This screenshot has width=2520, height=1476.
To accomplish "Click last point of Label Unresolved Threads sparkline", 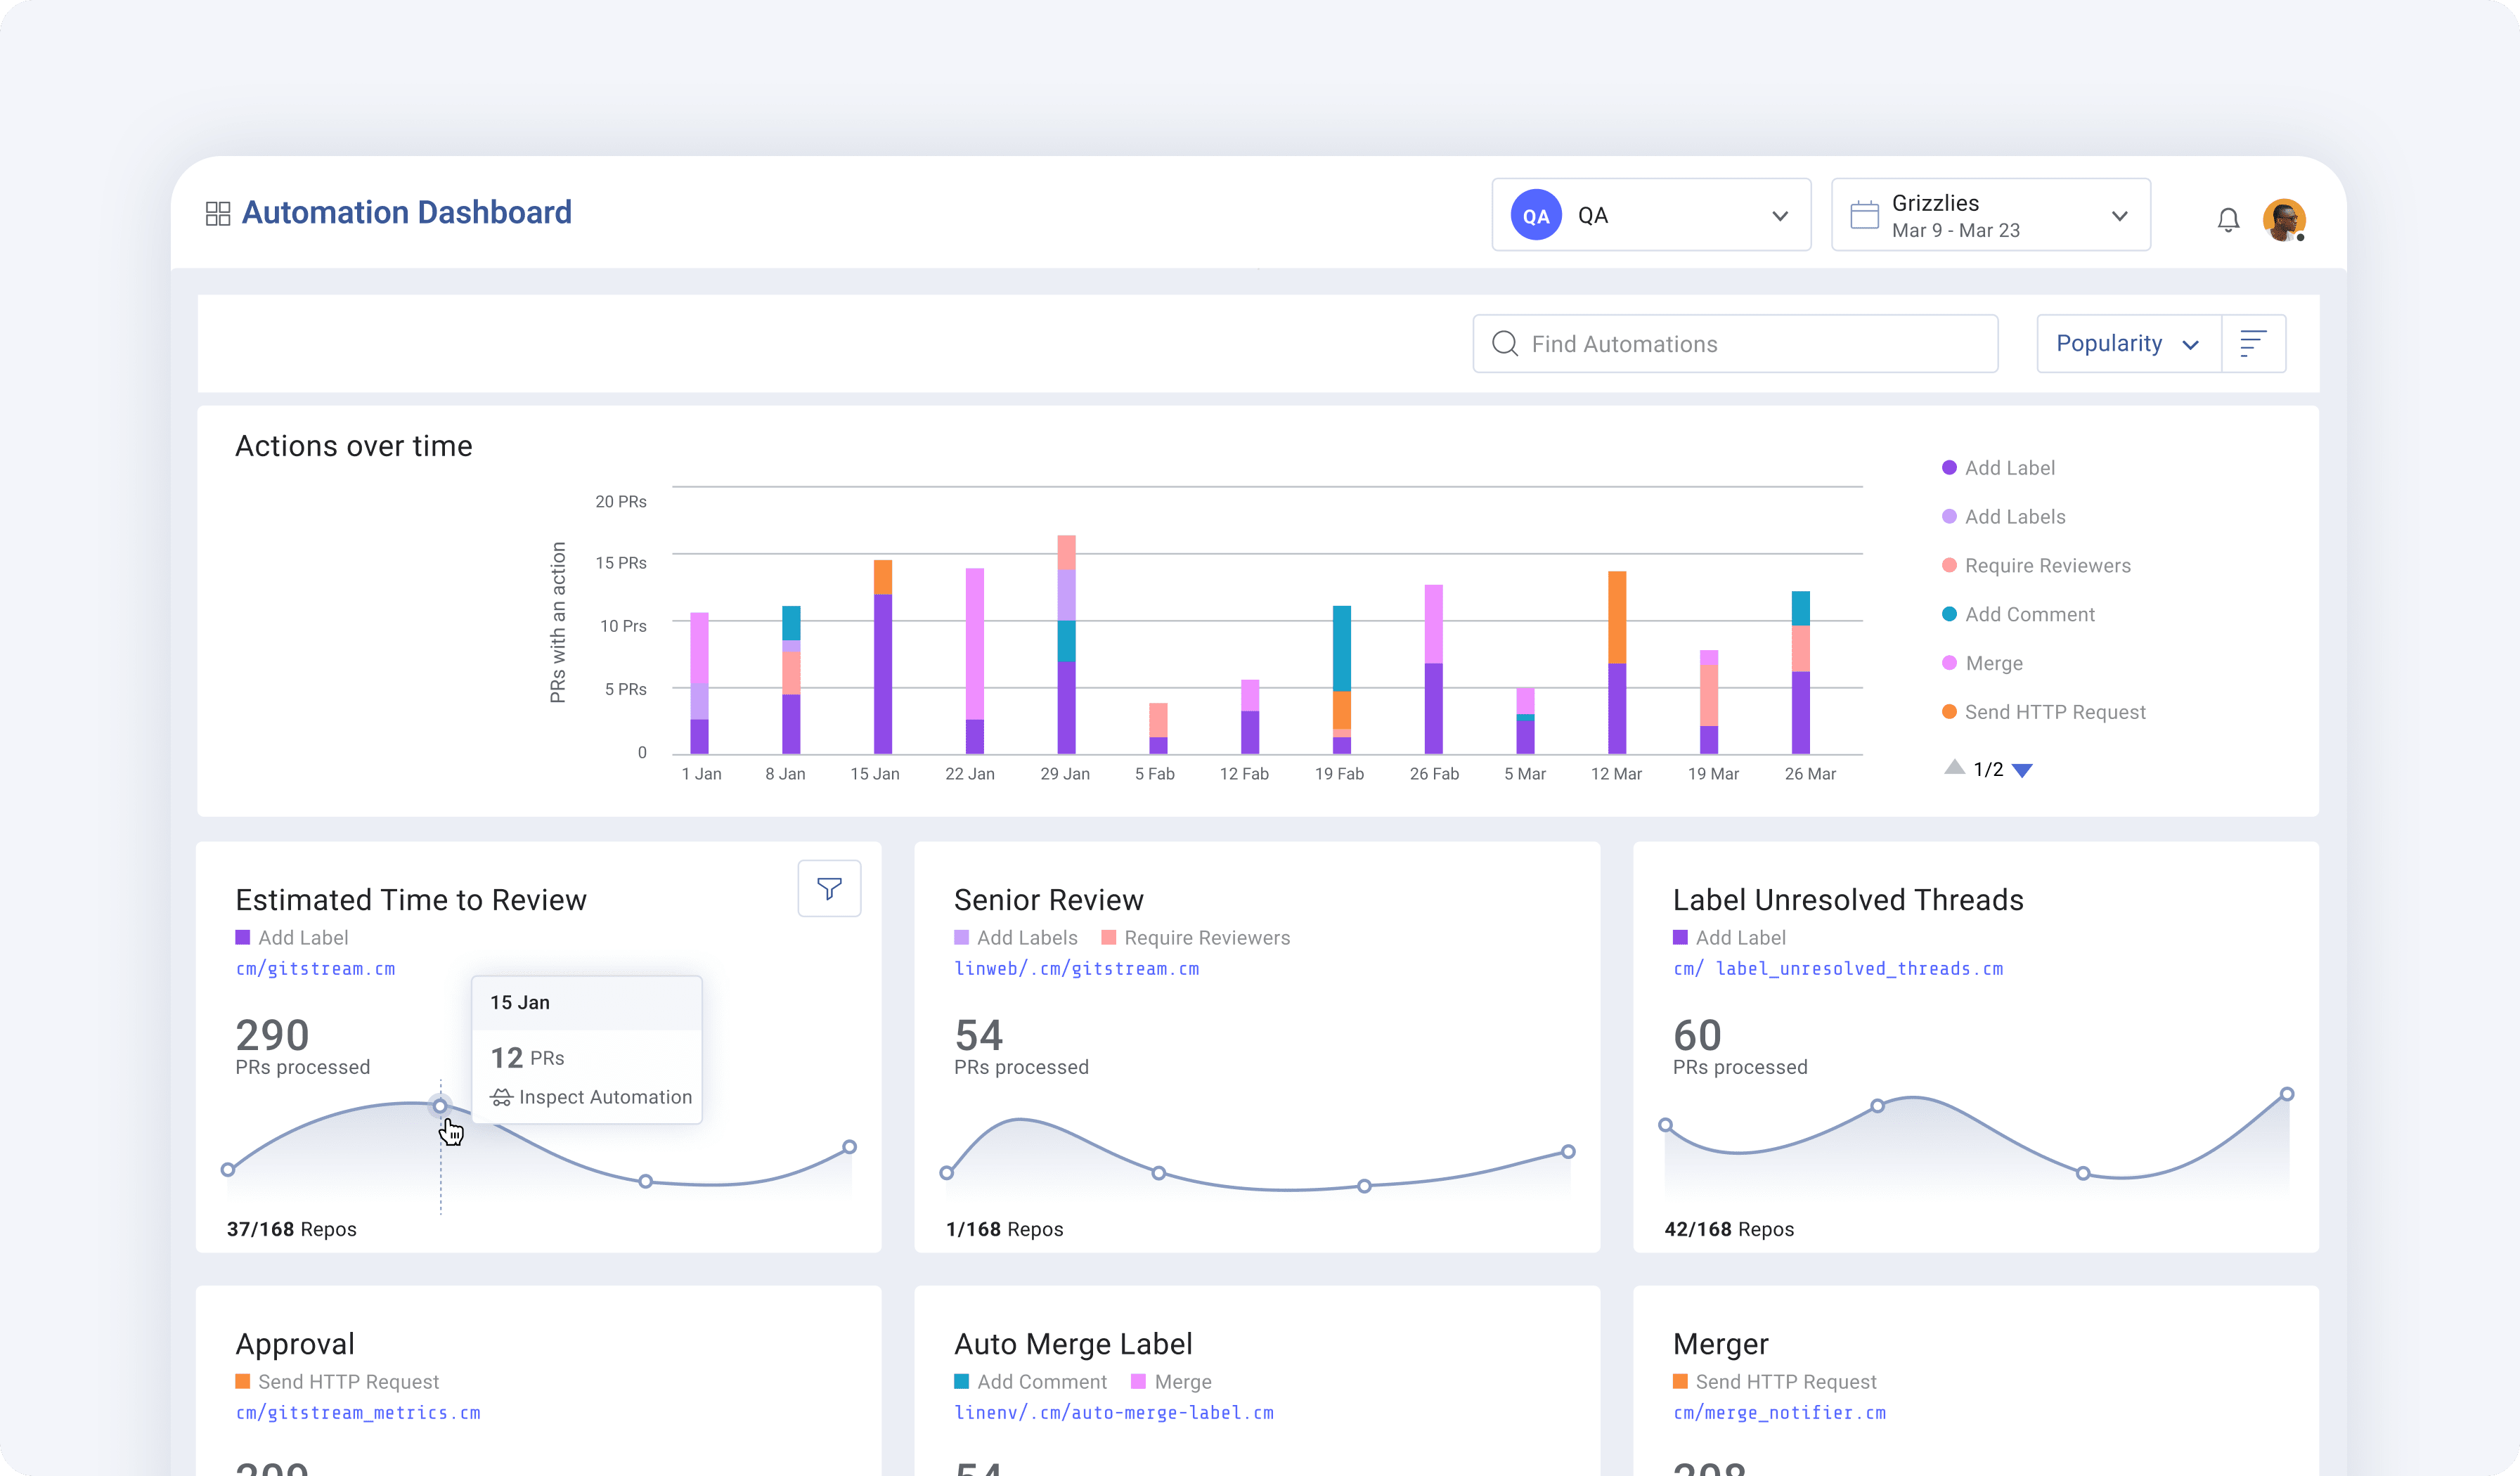I will 2286,1094.
